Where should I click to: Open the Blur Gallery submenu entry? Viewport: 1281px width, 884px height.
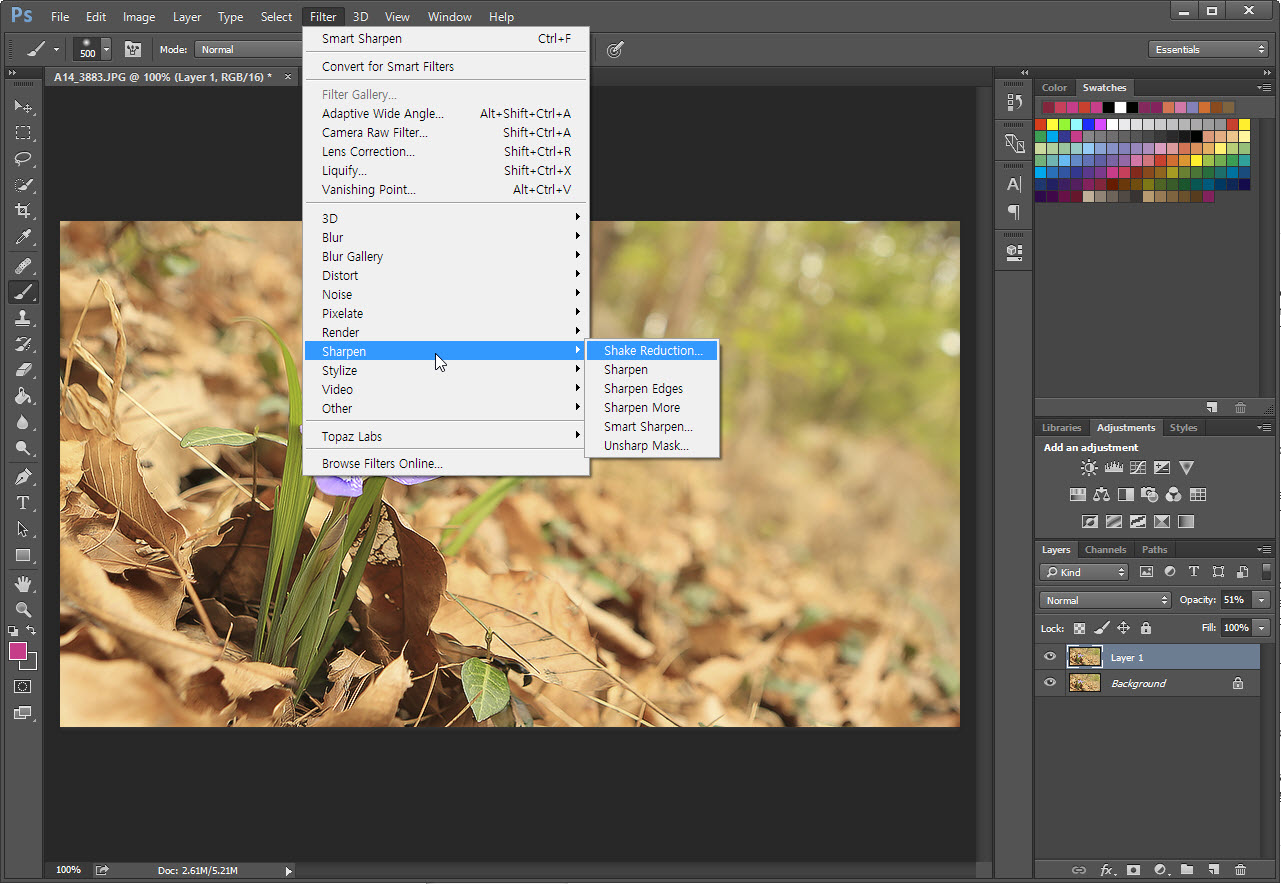point(446,256)
